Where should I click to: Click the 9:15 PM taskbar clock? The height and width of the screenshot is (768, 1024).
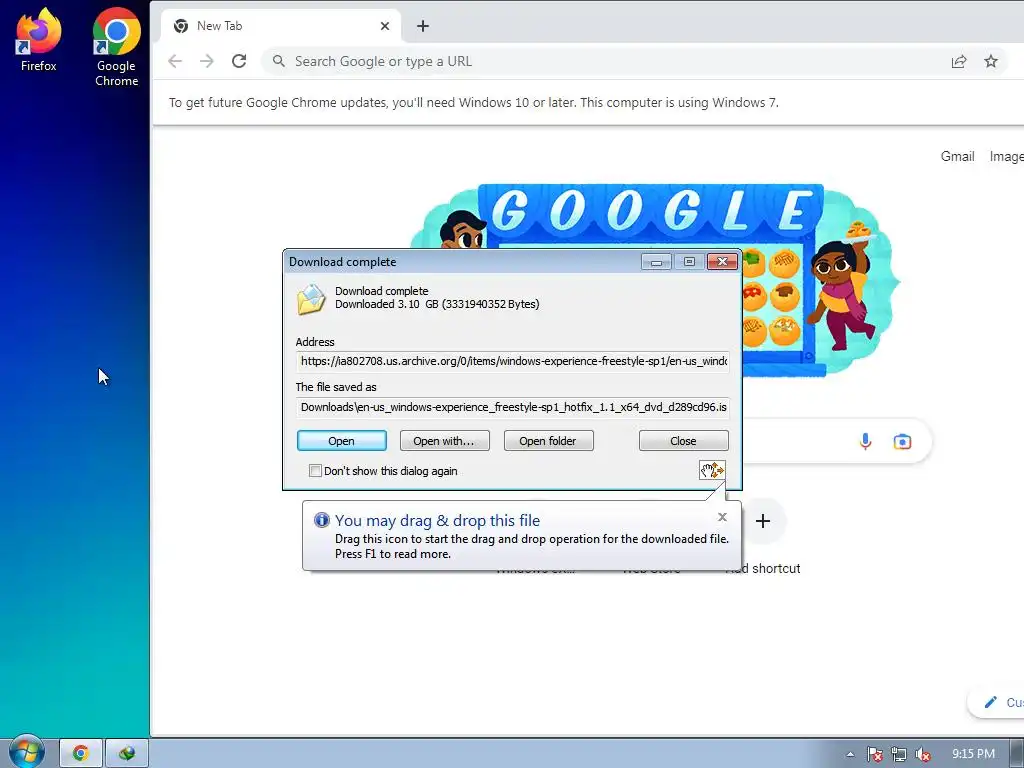click(x=973, y=754)
